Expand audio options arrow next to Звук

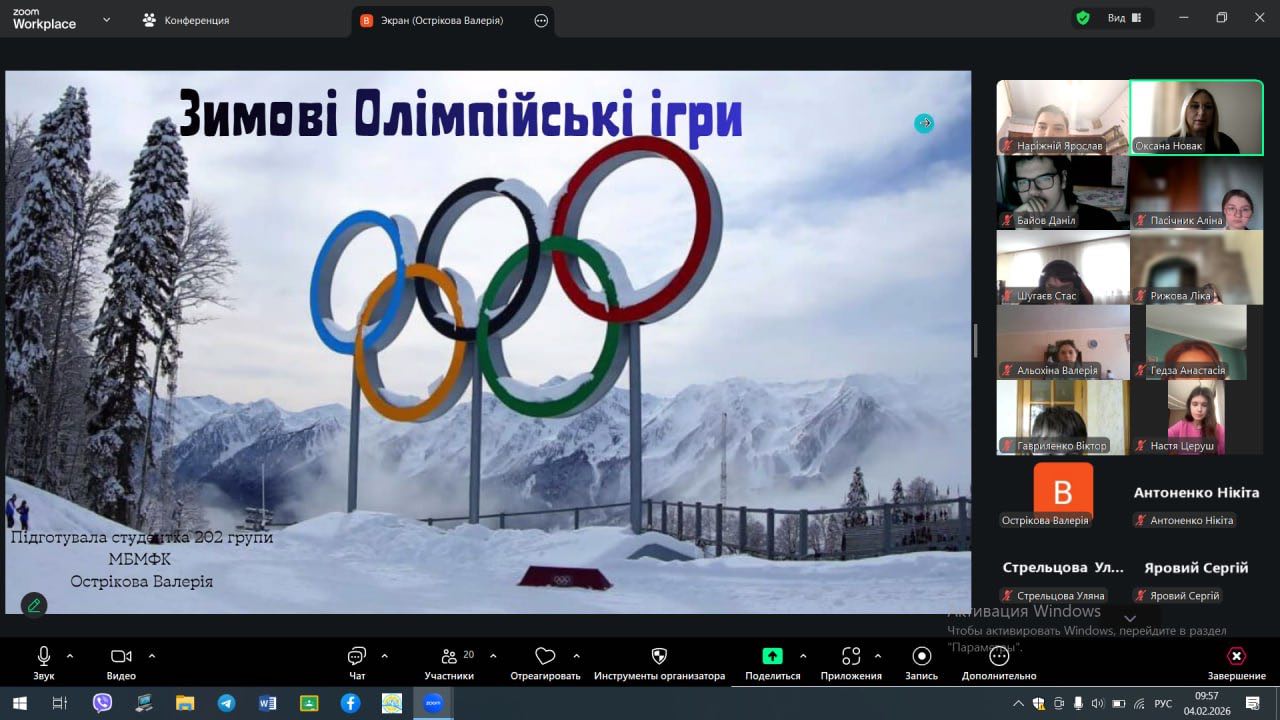[x=70, y=656]
